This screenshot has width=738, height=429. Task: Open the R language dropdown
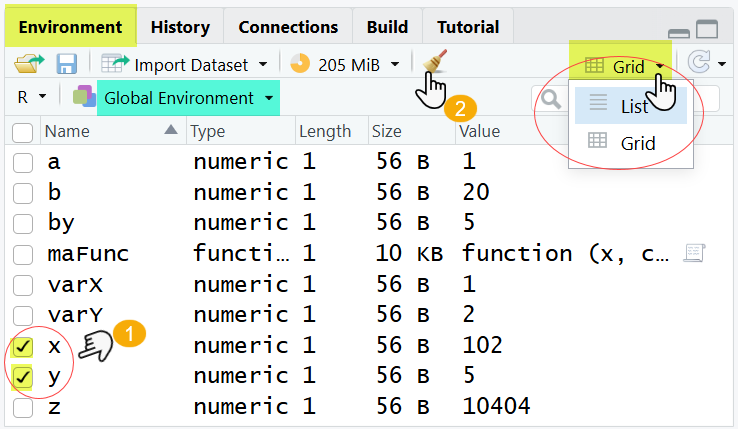[x=32, y=98]
